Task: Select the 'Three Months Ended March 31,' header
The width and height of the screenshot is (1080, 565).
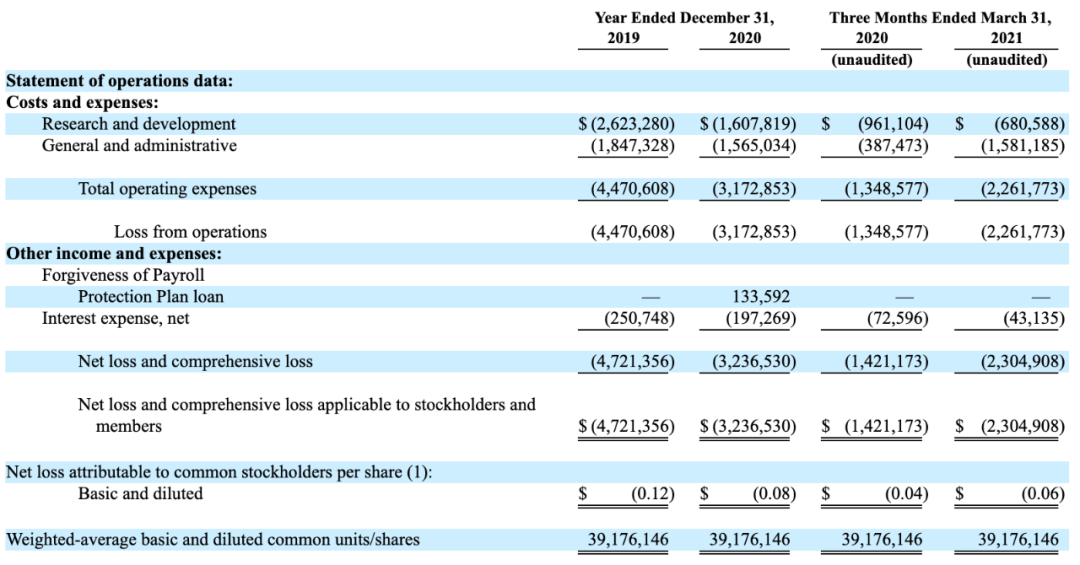Action: click(x=940, y=18)
